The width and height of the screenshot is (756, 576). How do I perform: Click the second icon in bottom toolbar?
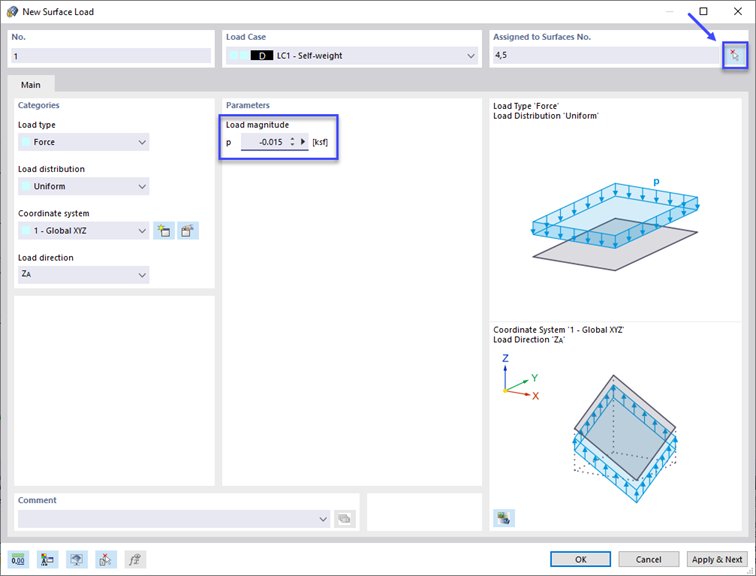[x=47, y=560]
